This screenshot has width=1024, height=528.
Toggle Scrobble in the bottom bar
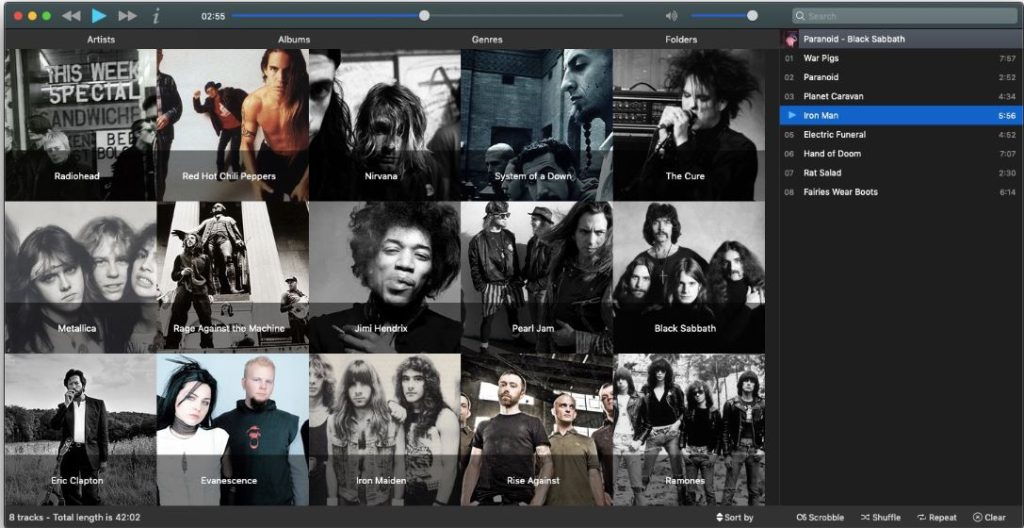[820, 518]
